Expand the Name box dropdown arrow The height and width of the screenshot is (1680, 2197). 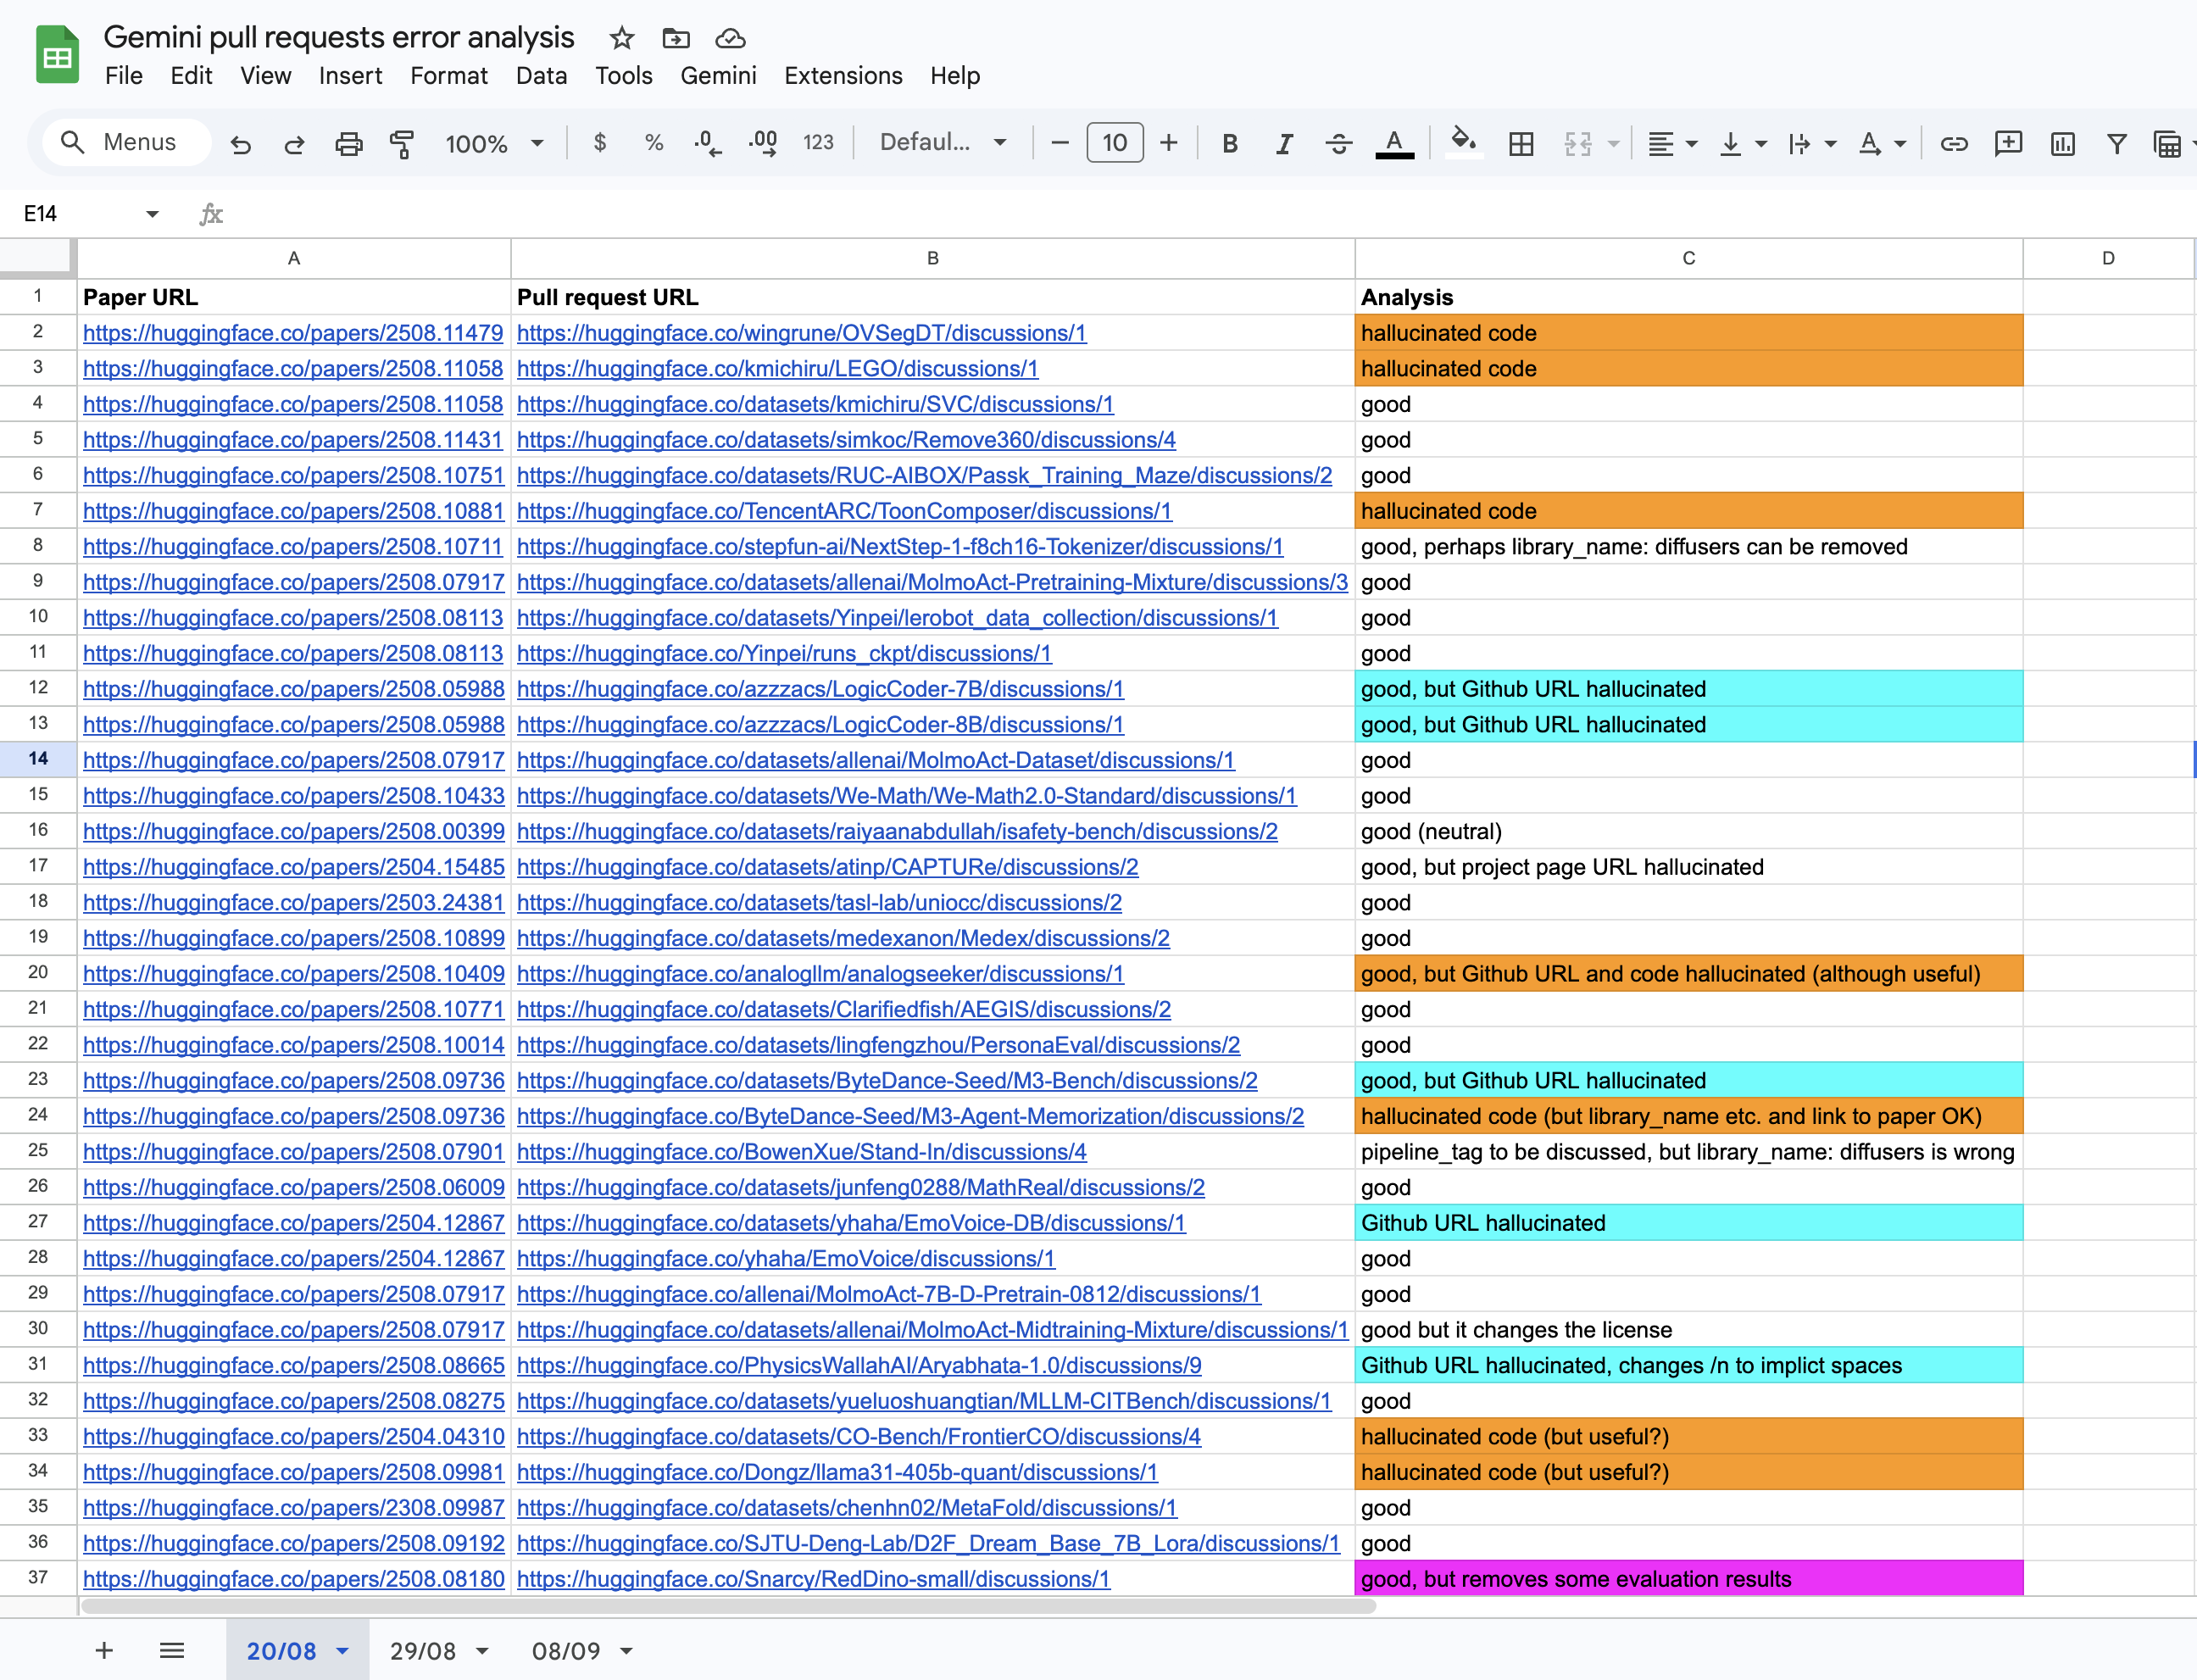pyautogui.click(x=152, y=214)
